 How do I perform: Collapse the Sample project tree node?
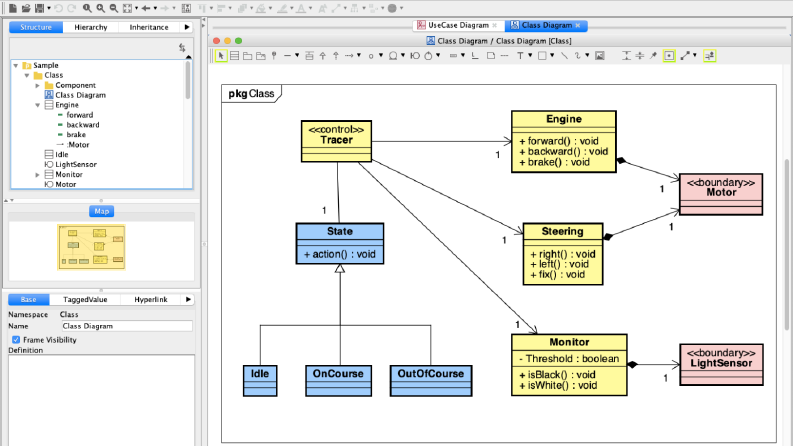(16, 65)
